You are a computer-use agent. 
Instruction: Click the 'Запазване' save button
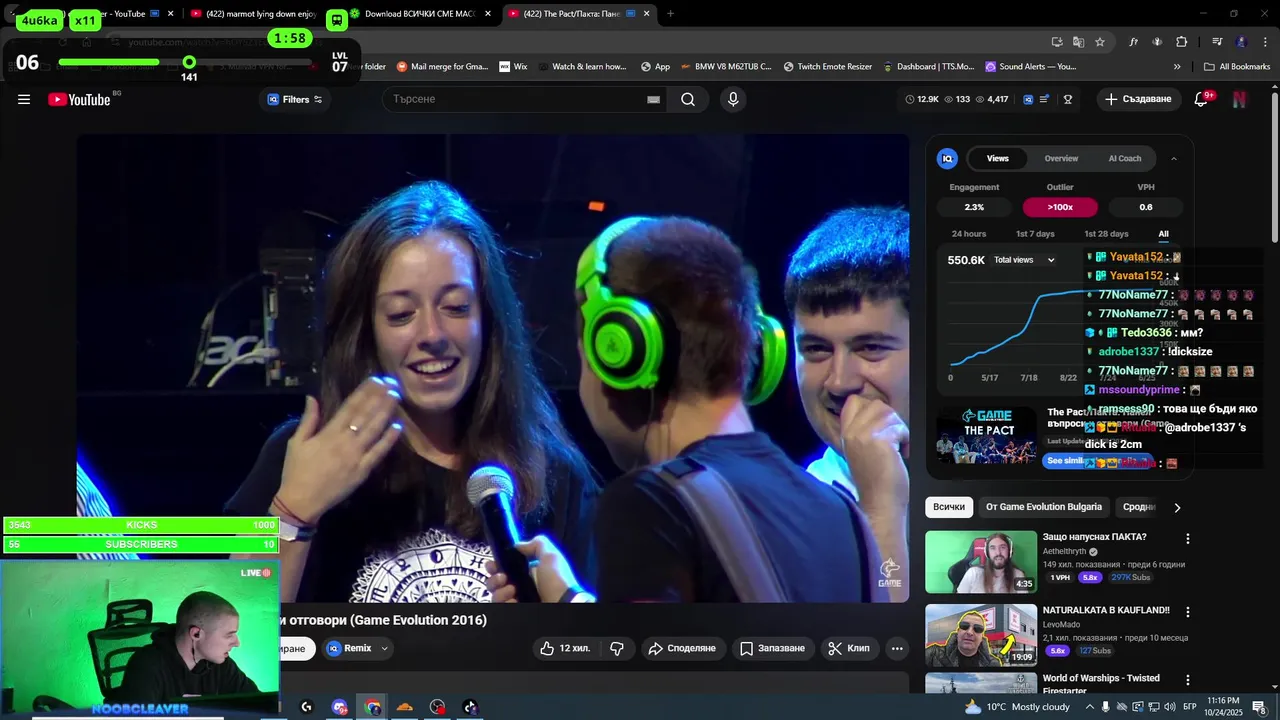[x=772, y=648]
